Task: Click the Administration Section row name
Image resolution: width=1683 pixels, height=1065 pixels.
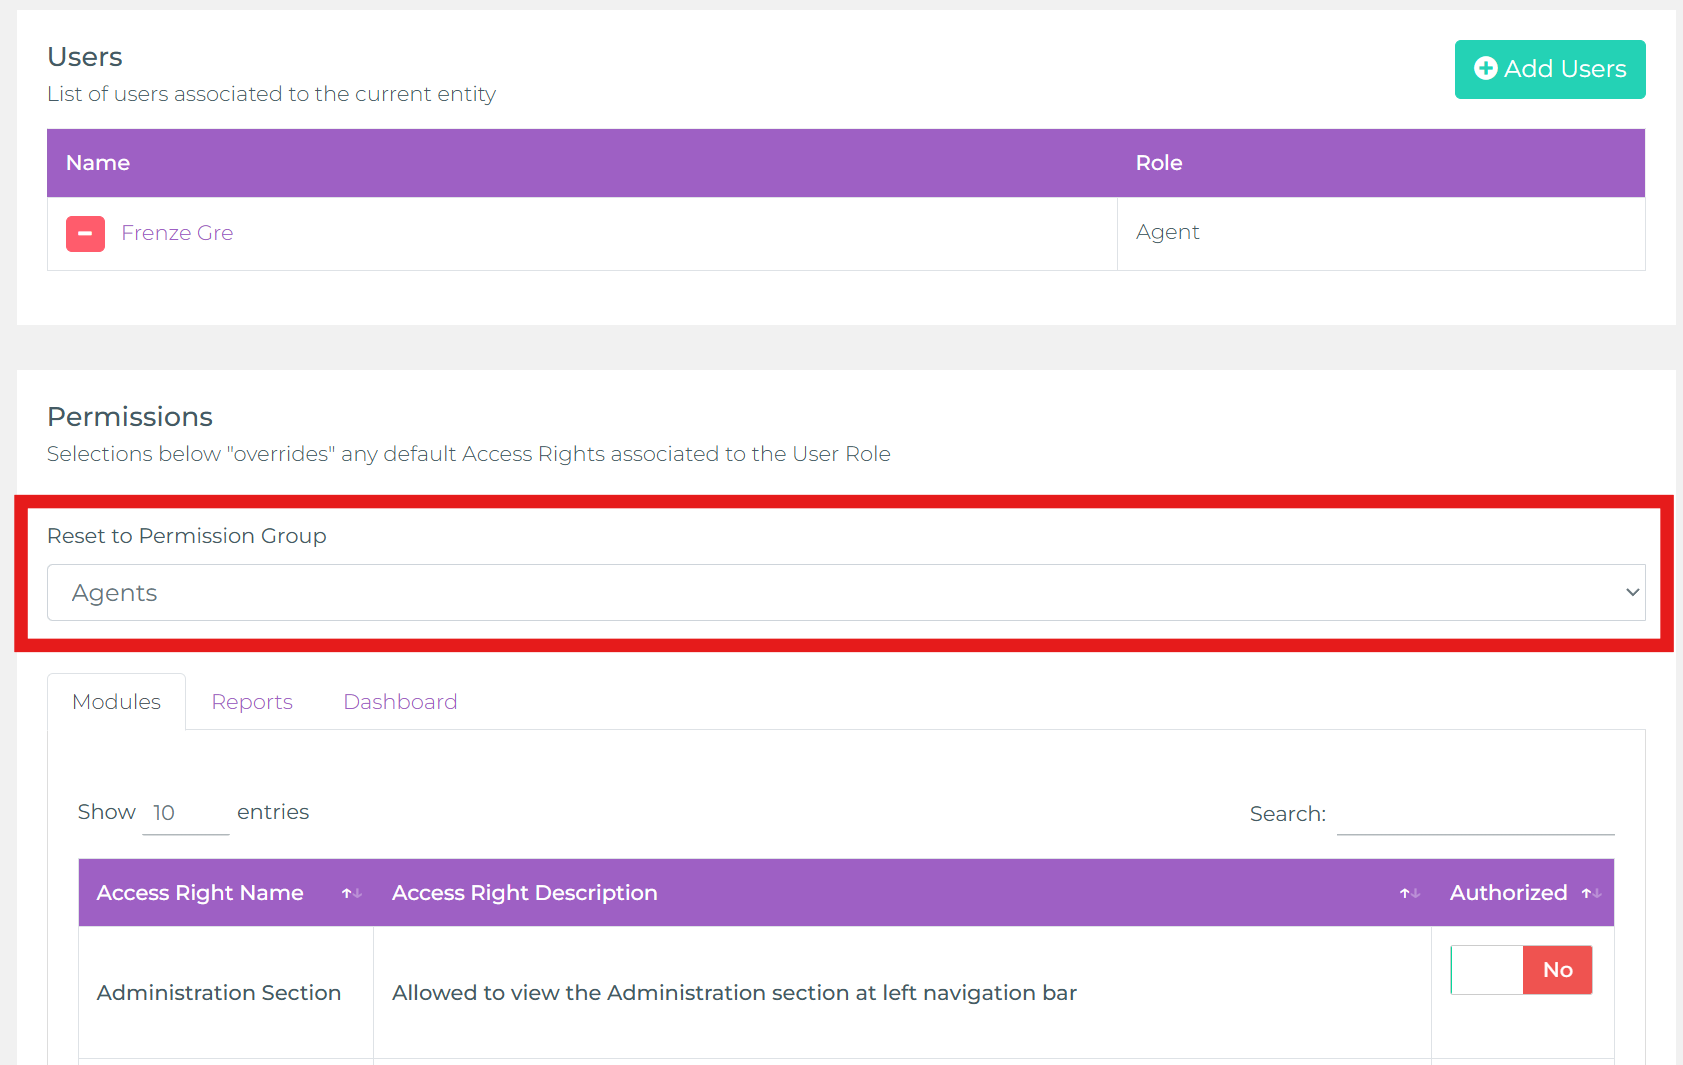Action: pos(219,993)
